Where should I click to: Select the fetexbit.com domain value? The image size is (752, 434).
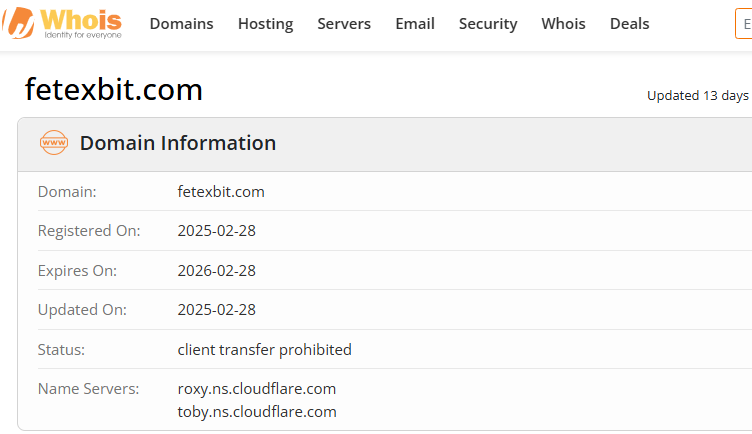221,192
